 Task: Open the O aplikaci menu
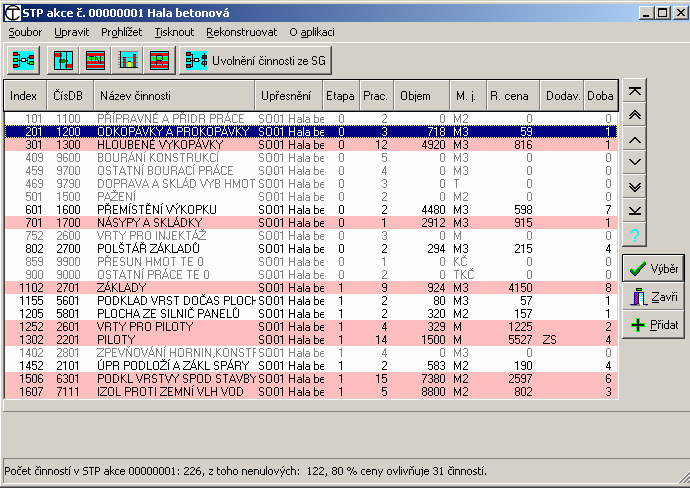coord(312,32)
